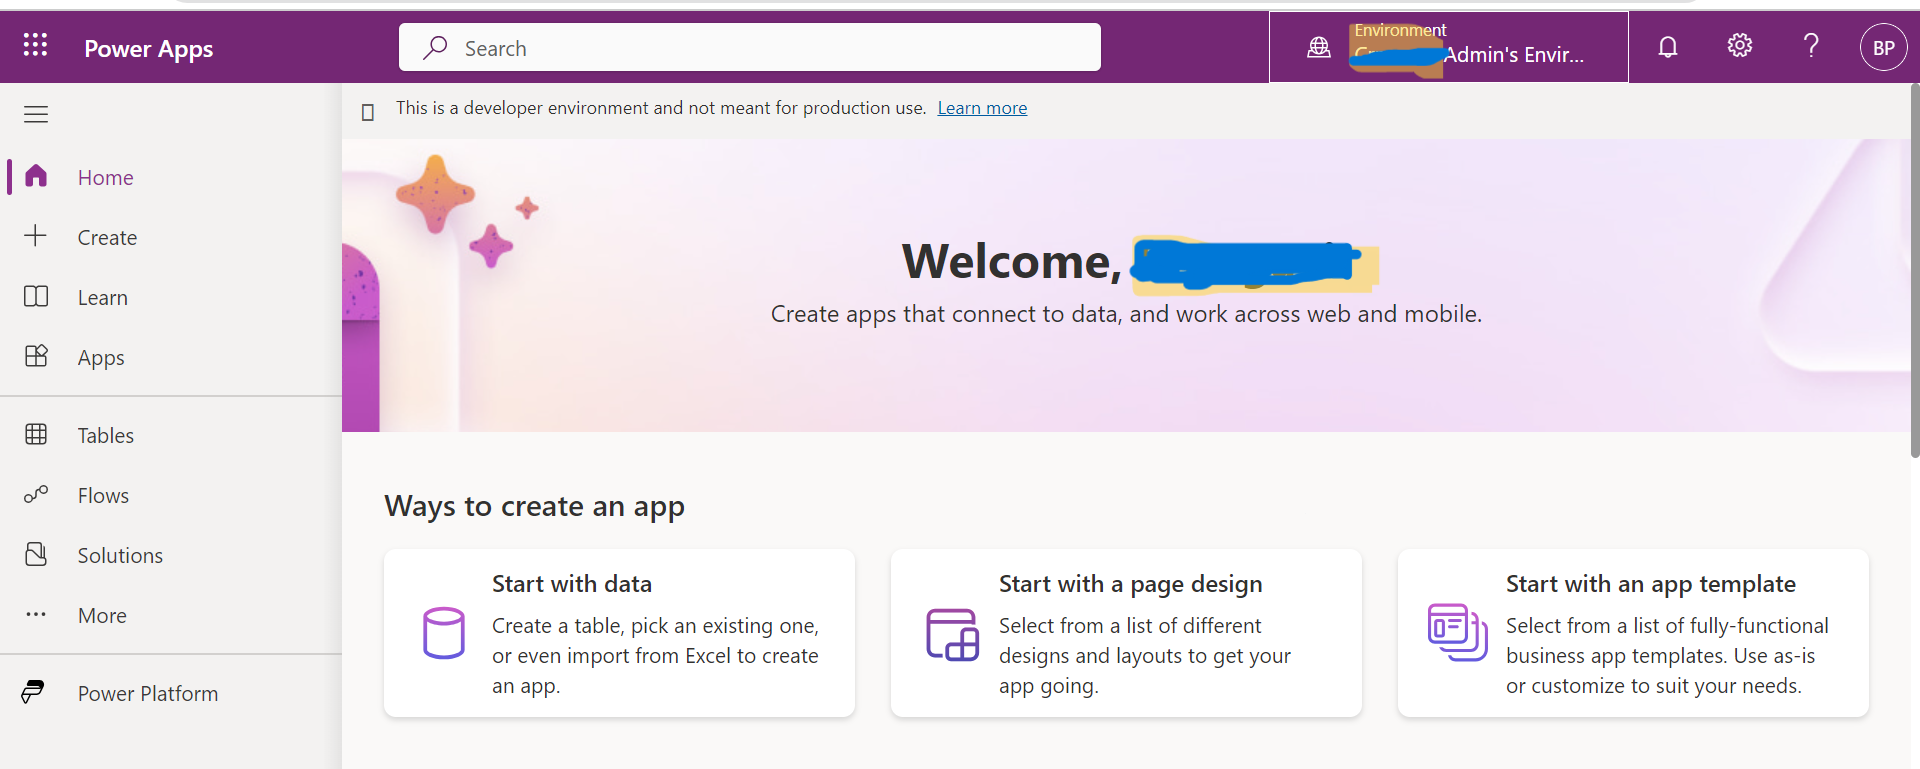Click the Flows connector icon

36,494
